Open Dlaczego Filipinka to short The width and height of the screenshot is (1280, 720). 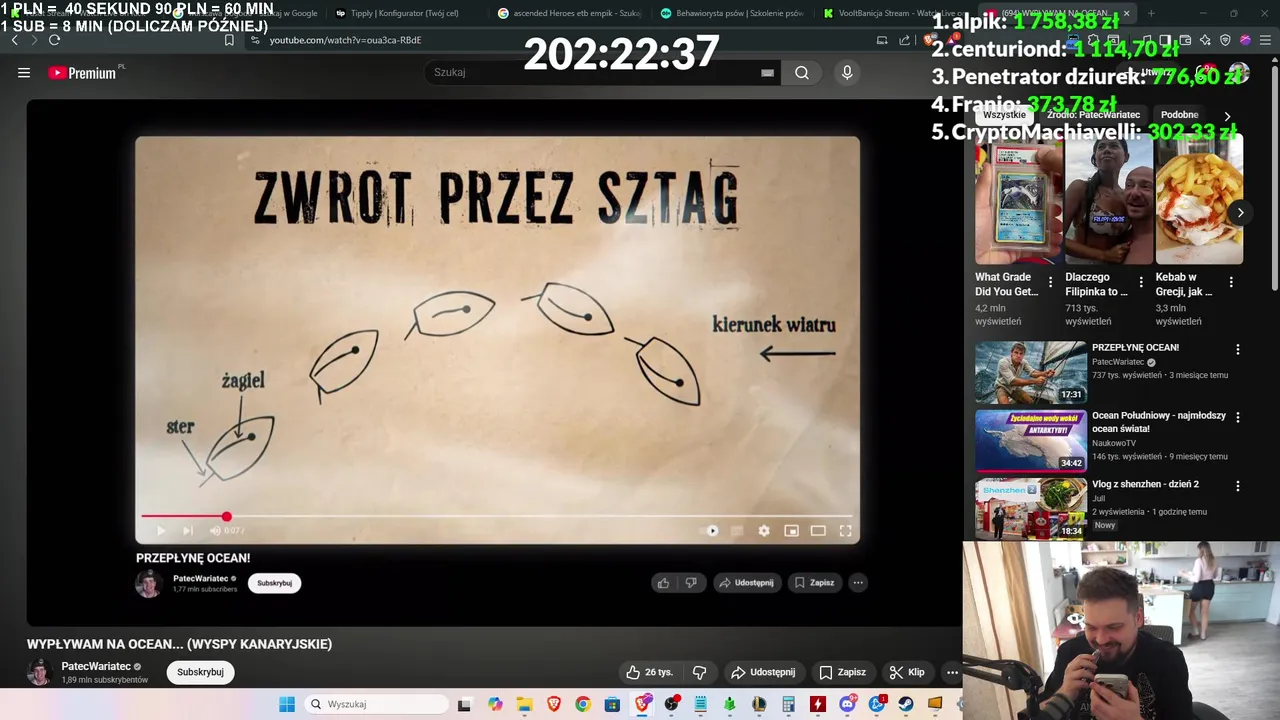(x=1109, y=200)
